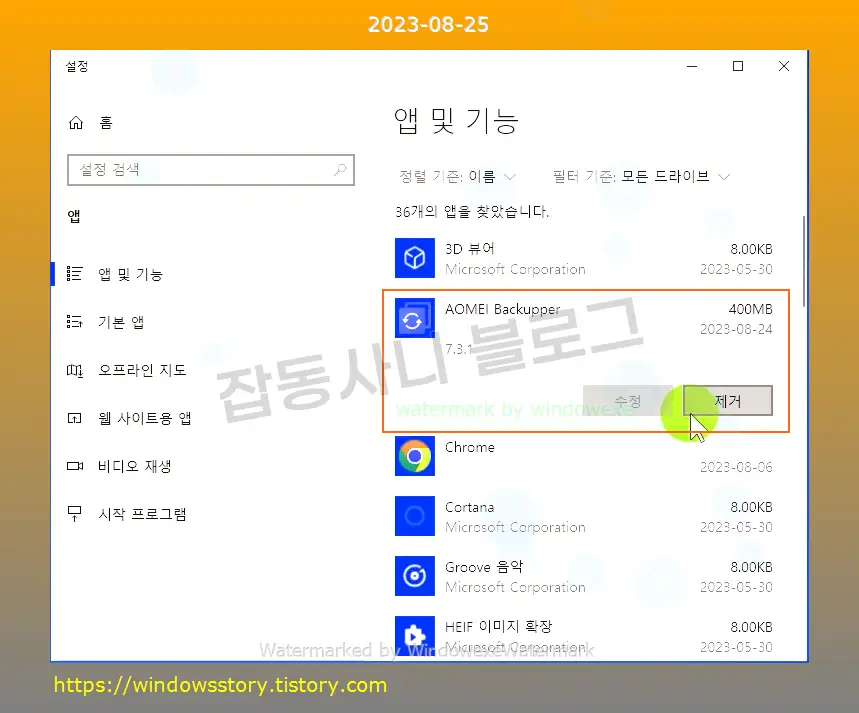Click the Cortana app icon
Image resolution: width=859 pixels, height=713 pixels.
tap(415, 516)
